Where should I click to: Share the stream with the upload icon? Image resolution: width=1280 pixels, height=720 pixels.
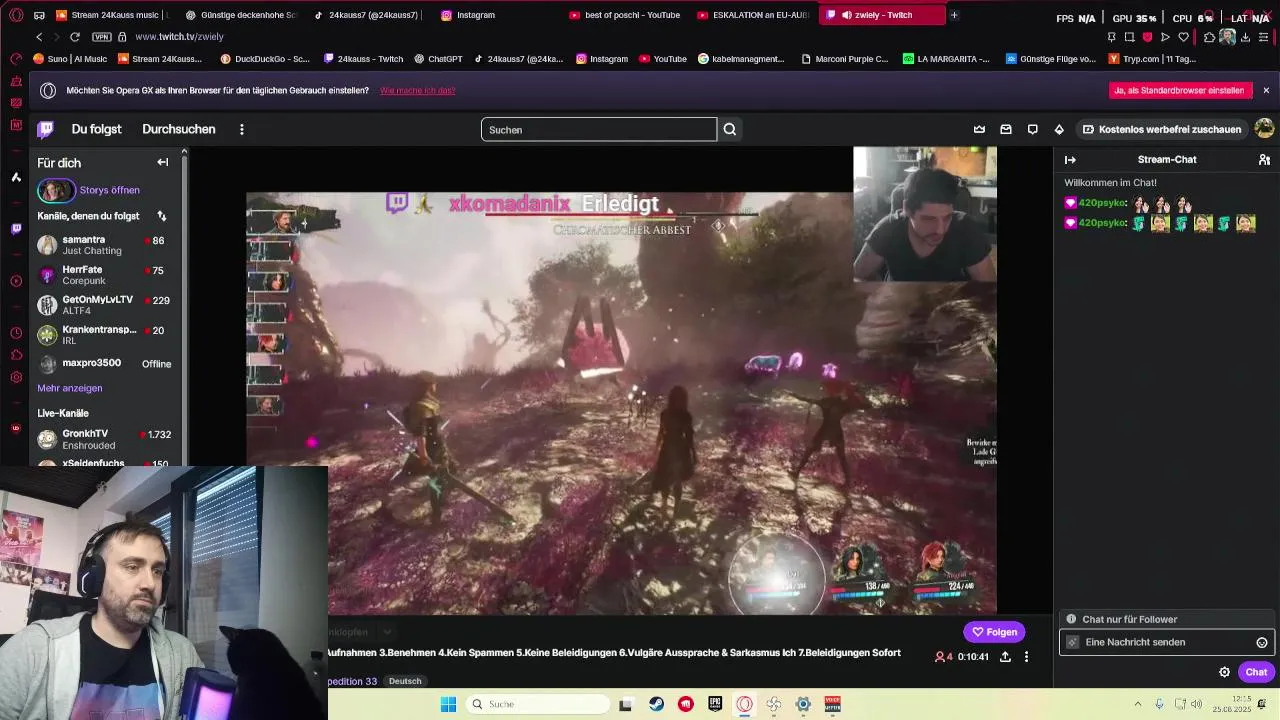point(1005,657)
